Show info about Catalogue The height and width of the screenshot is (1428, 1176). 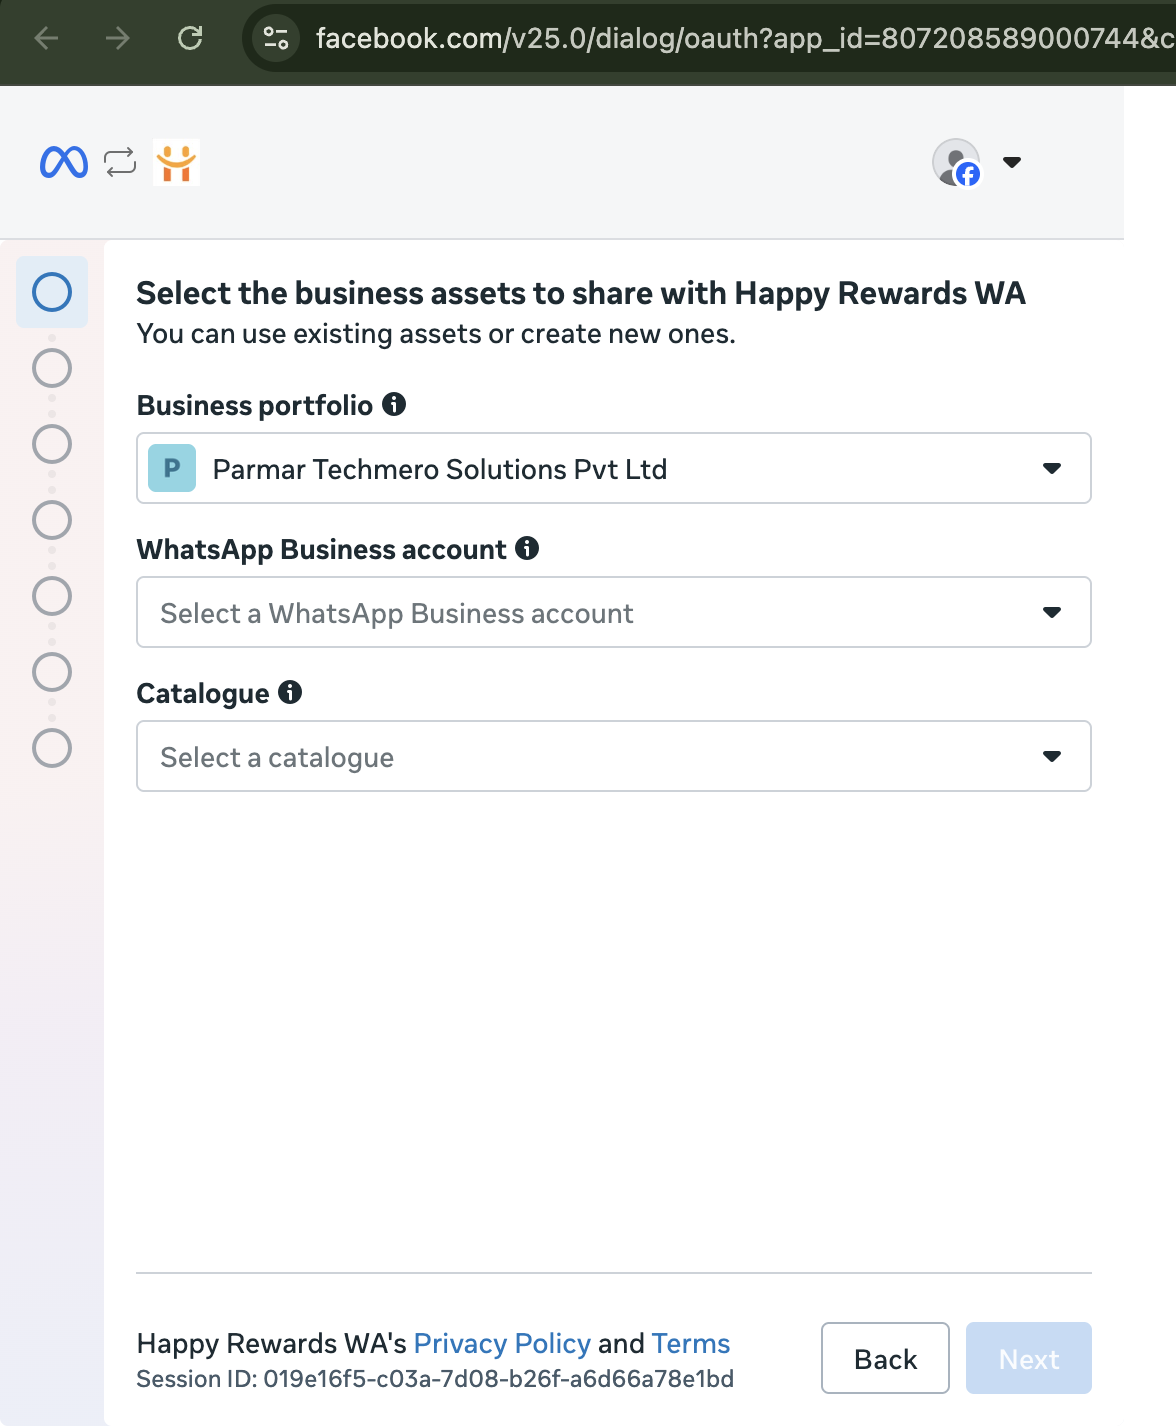pyautogui.click(x=290, y=692)
